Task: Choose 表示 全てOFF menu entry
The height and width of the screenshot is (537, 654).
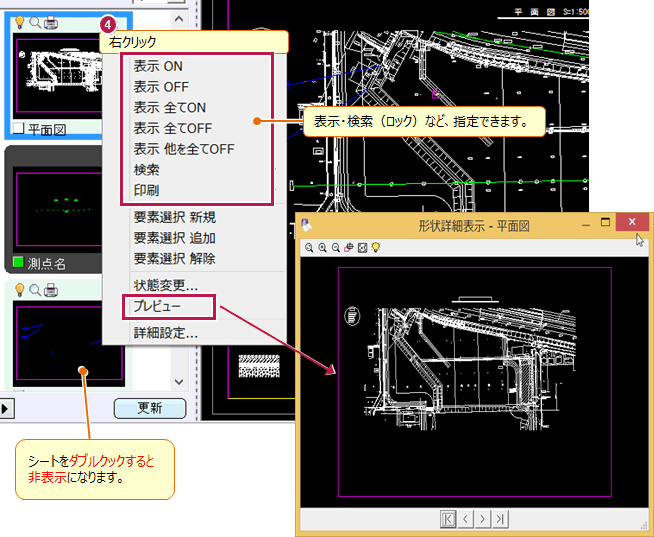Action: (x=173, y=128)
